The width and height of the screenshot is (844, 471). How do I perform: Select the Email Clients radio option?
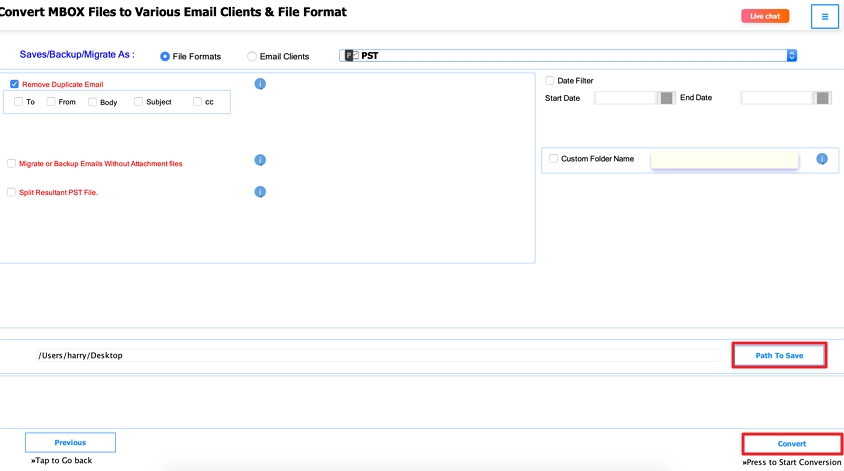click(252, 57)
